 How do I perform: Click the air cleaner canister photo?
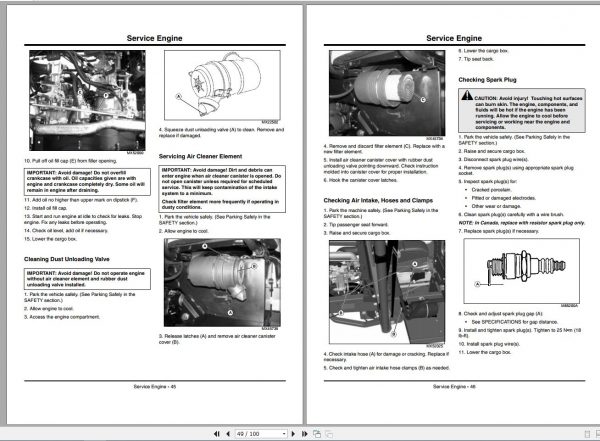222,283
